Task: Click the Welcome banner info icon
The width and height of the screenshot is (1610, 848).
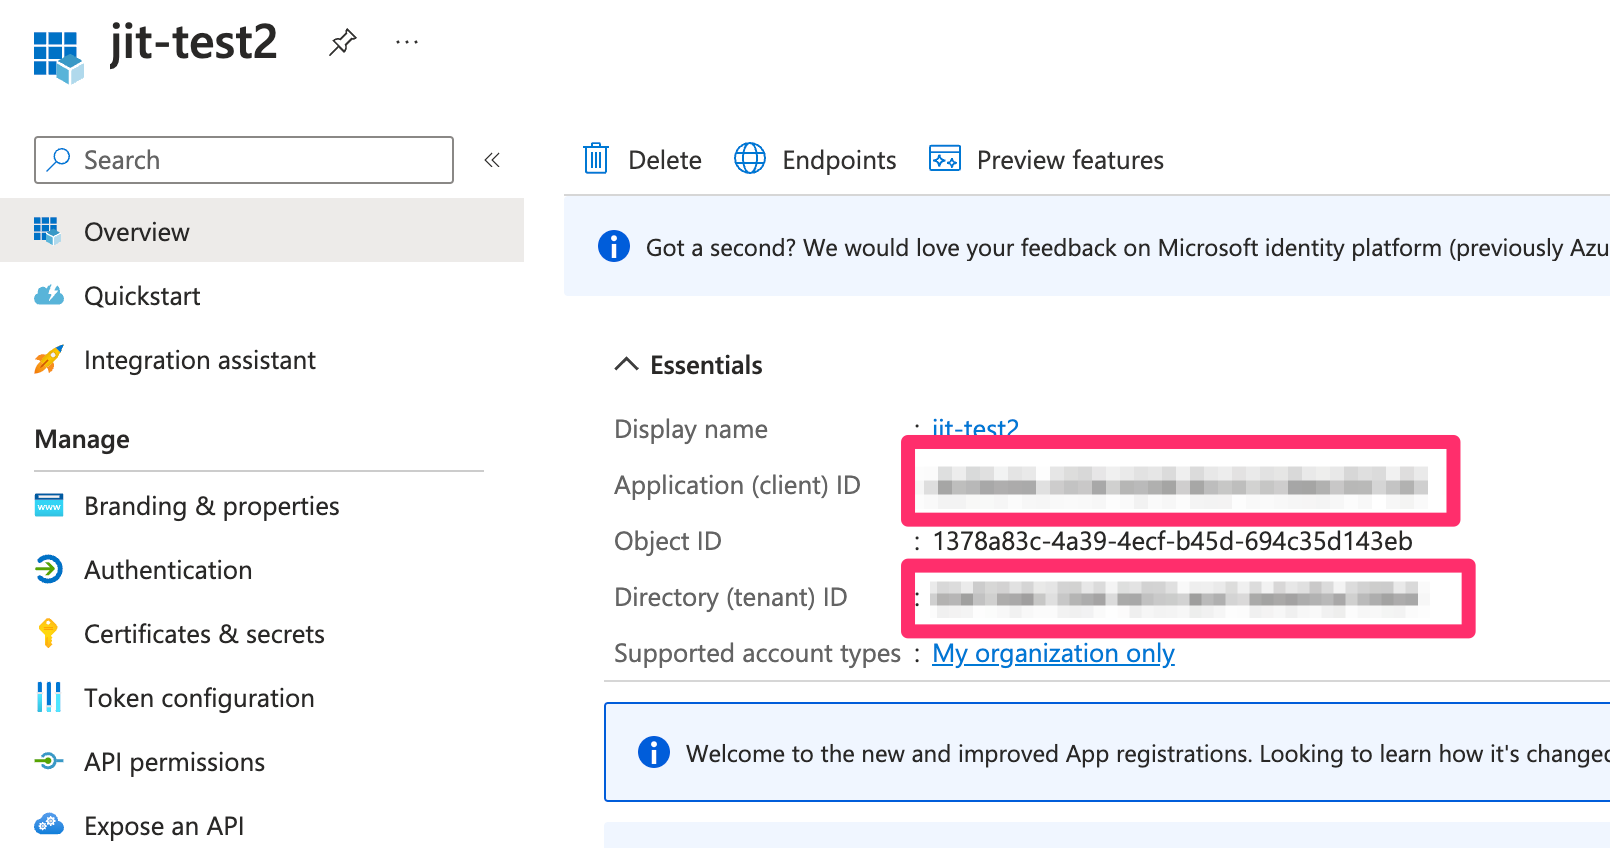Action: click(654, 752)
